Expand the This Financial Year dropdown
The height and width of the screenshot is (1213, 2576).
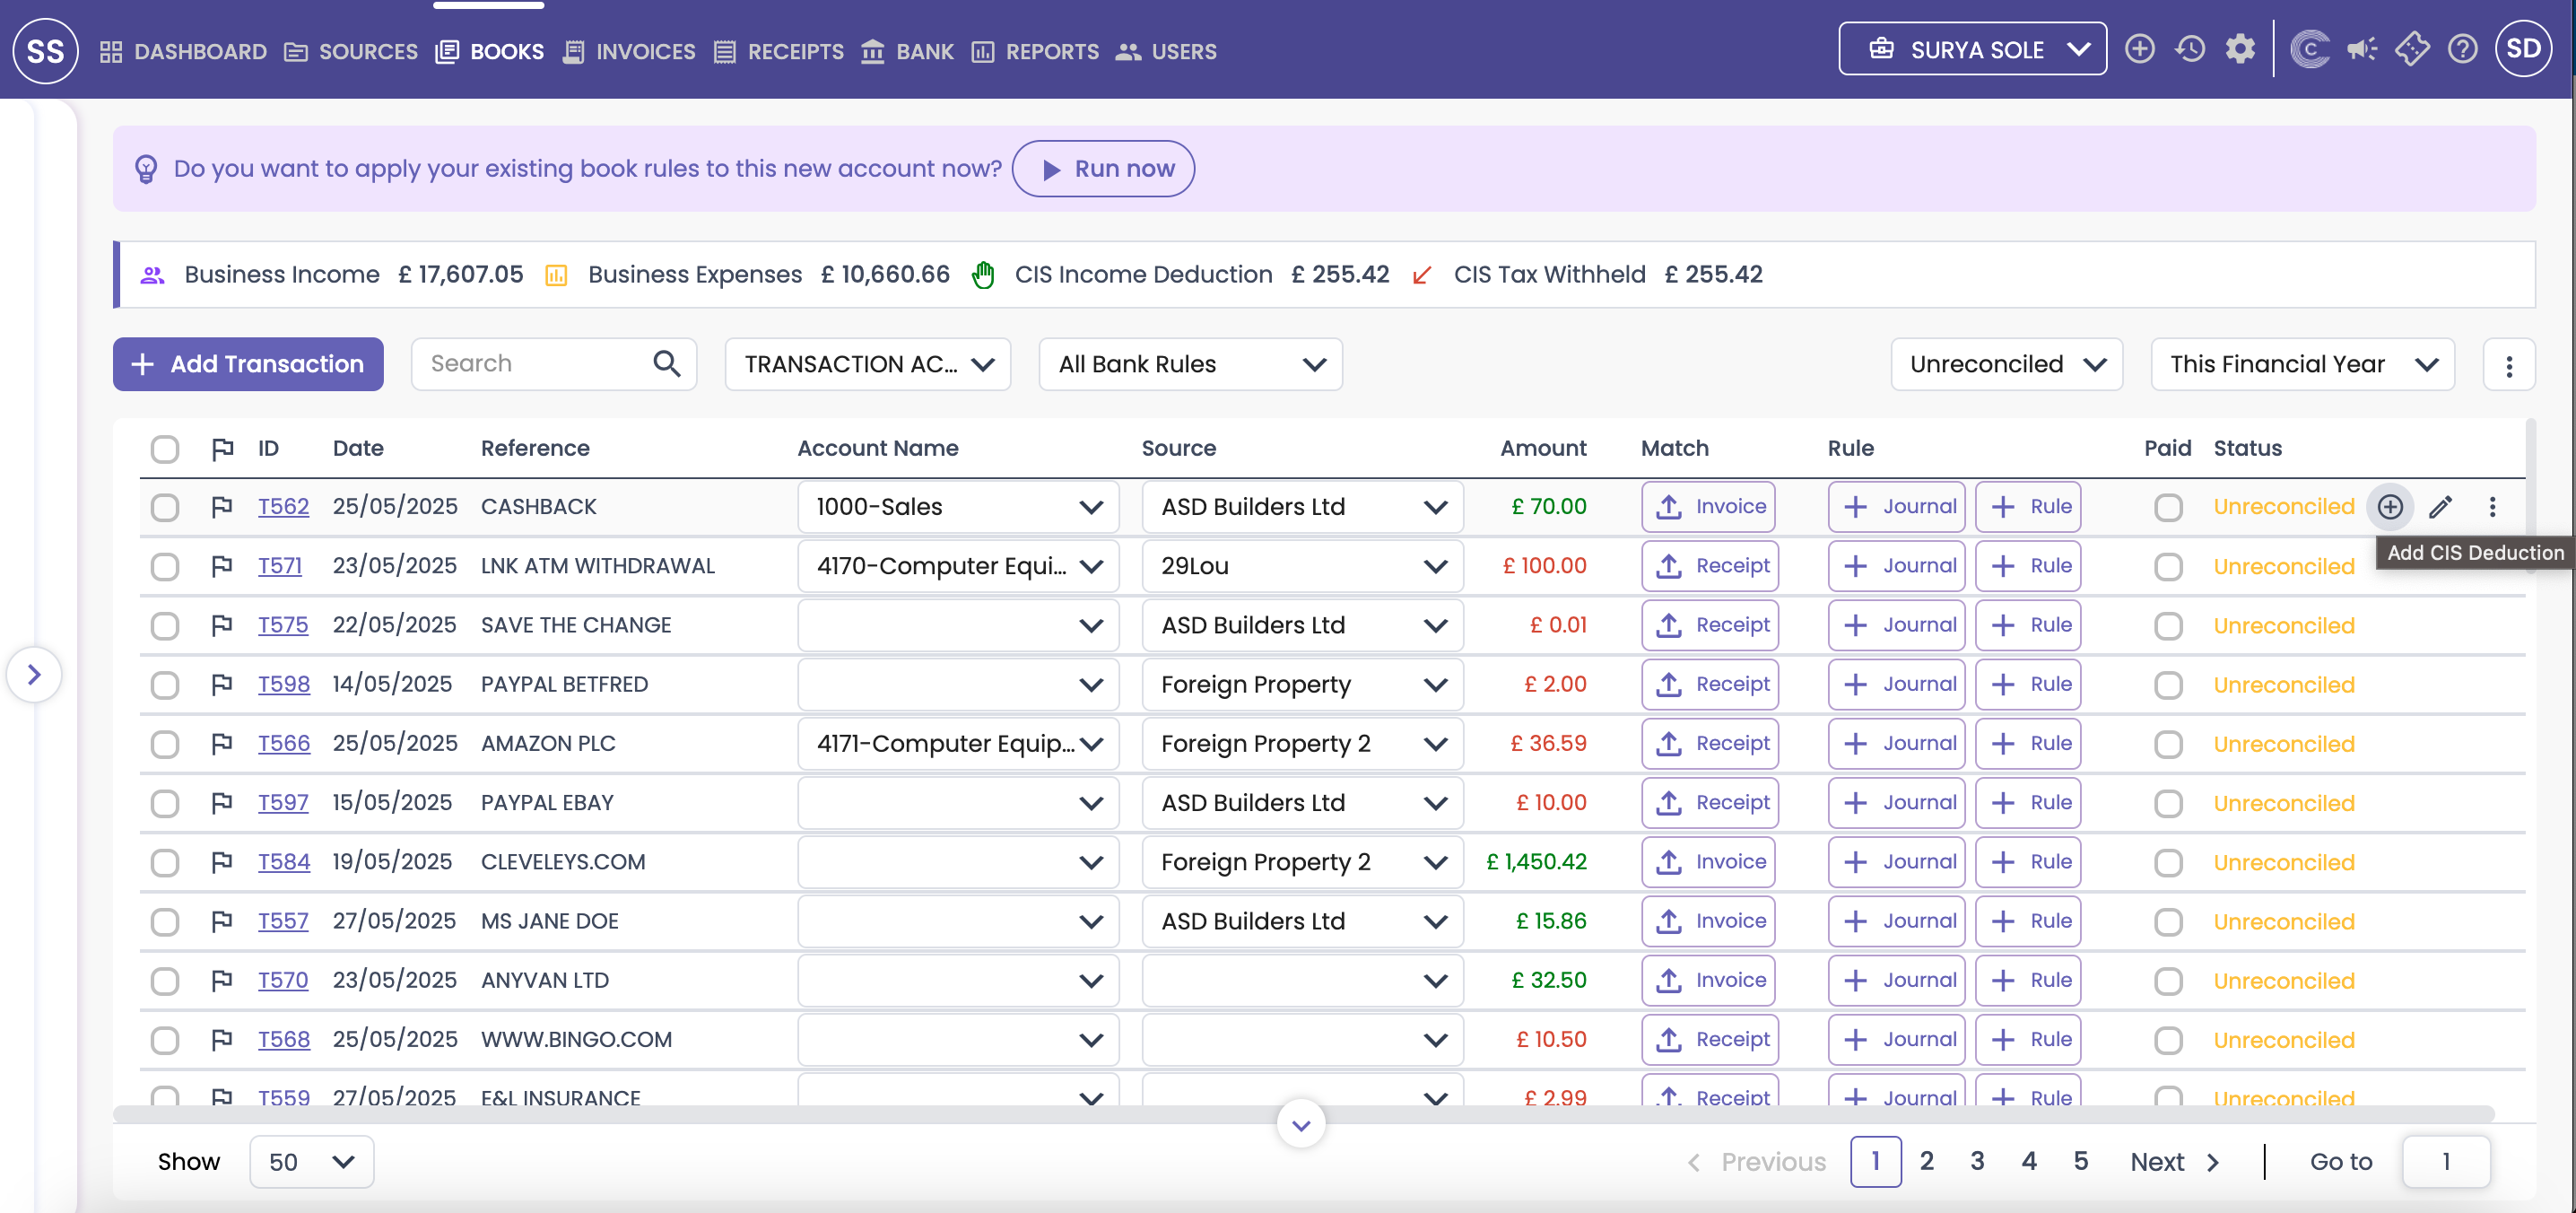pos(2302,365)
